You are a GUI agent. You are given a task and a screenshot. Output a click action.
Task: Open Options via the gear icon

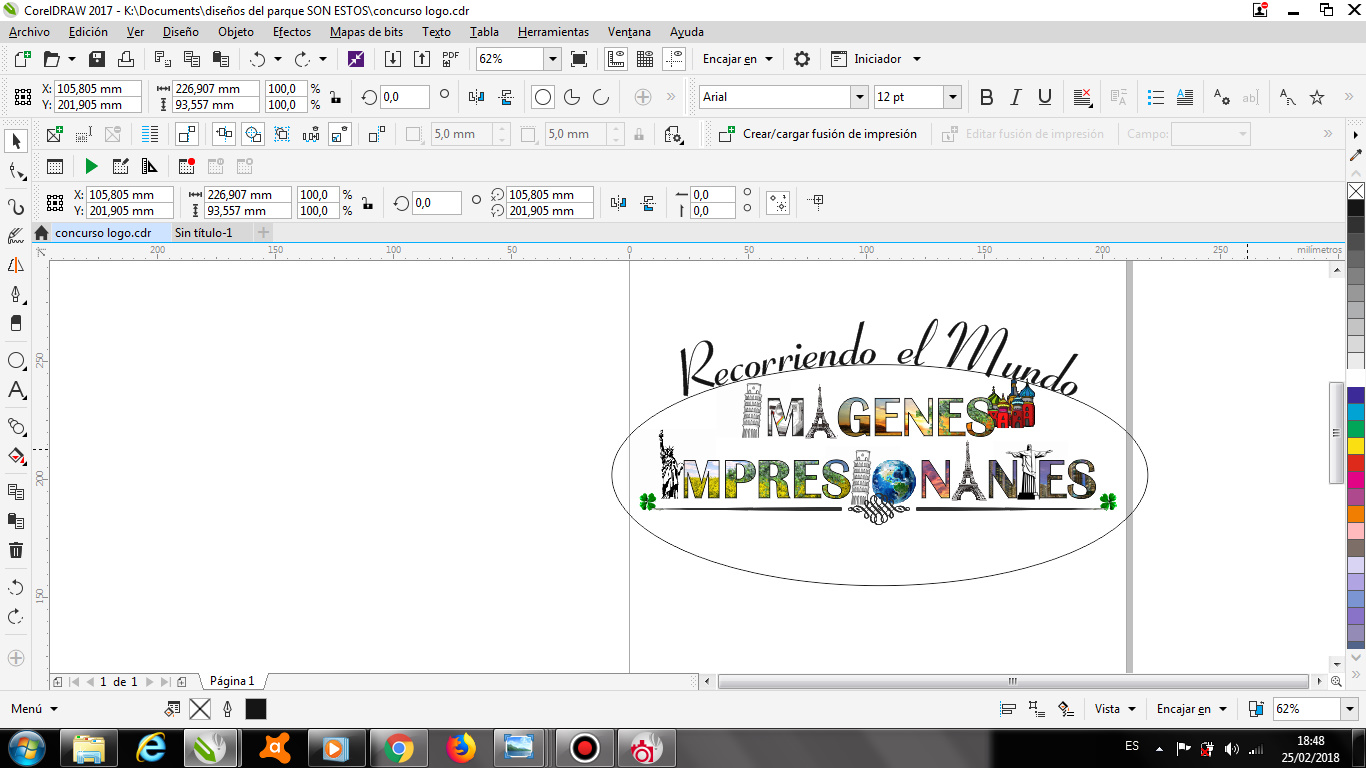[801, 59]
